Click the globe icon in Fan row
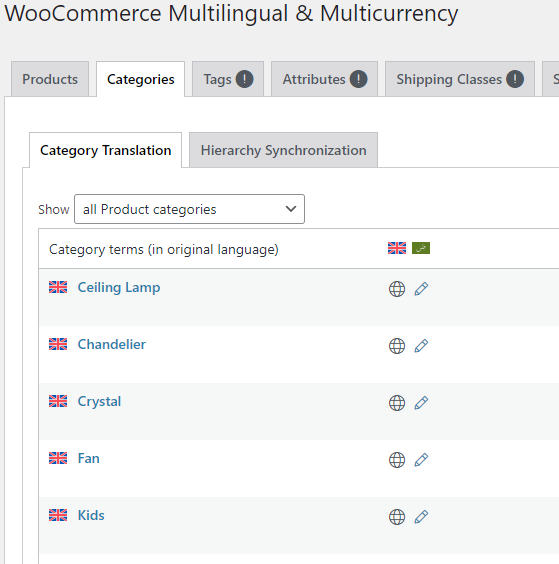This screenshot has height=564, width=559. [397, 460]
